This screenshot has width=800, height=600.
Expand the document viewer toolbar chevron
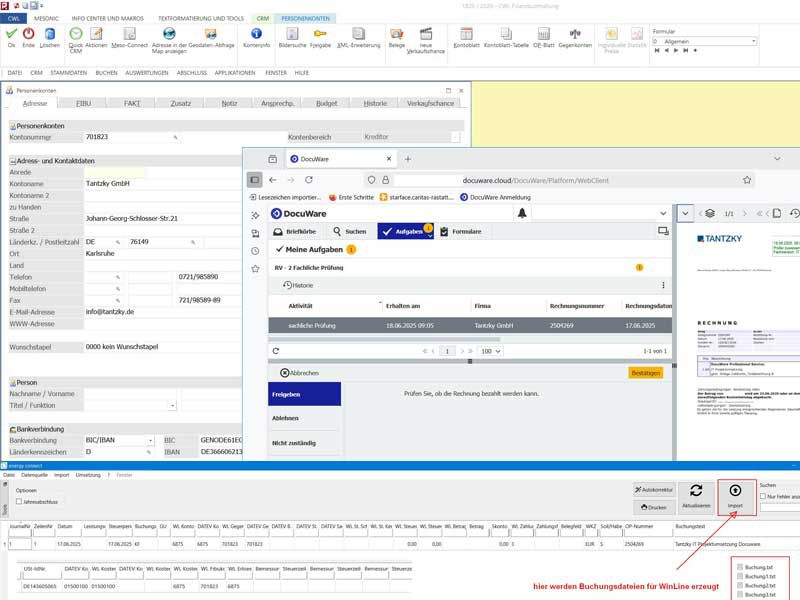click(x=685, y=213)
